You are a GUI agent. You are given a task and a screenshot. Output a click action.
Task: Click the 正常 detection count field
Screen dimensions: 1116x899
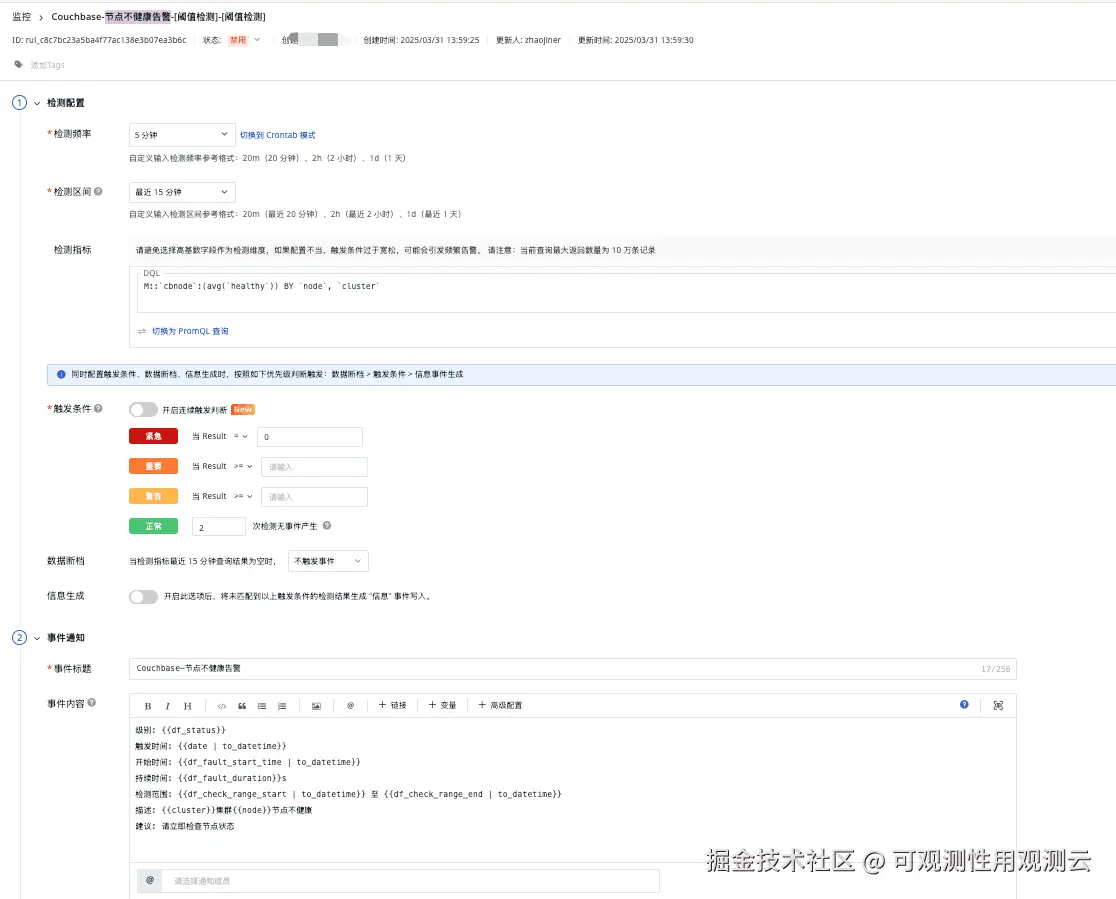219,527
